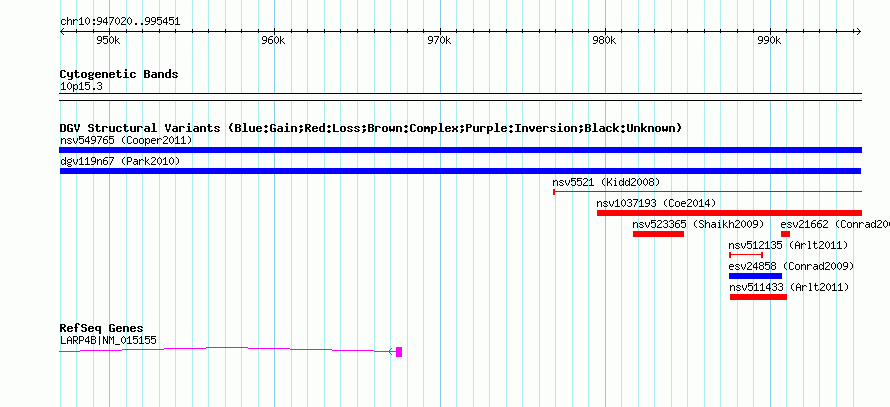Click the chr10:947020..995451 region label
The image size is (890, 407).
pos(120,22)
